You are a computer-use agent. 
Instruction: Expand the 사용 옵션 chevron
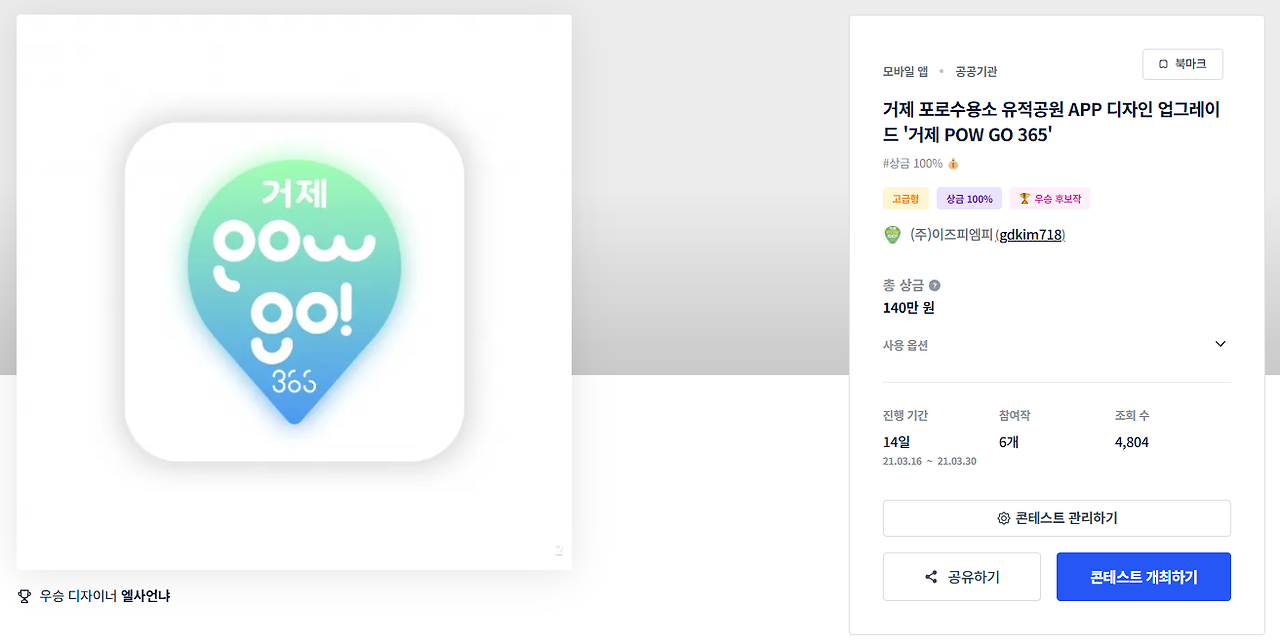1220,344
